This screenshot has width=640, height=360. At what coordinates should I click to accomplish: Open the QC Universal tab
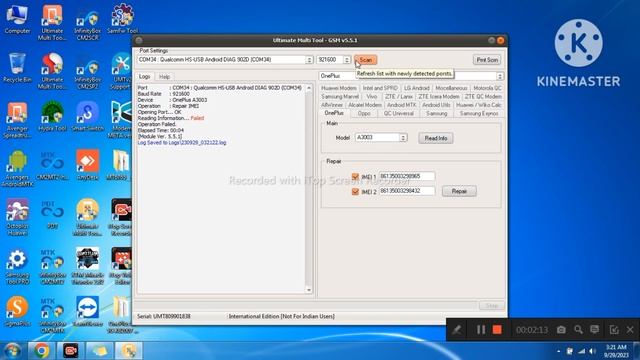click(399, 113)
